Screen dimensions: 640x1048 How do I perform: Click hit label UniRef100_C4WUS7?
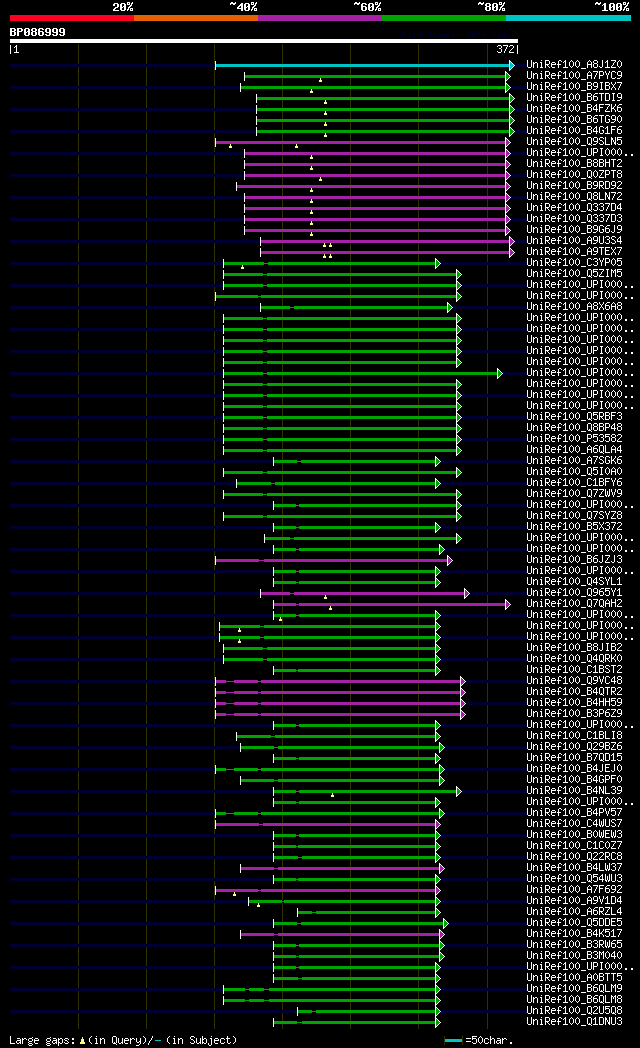(574, 823)
